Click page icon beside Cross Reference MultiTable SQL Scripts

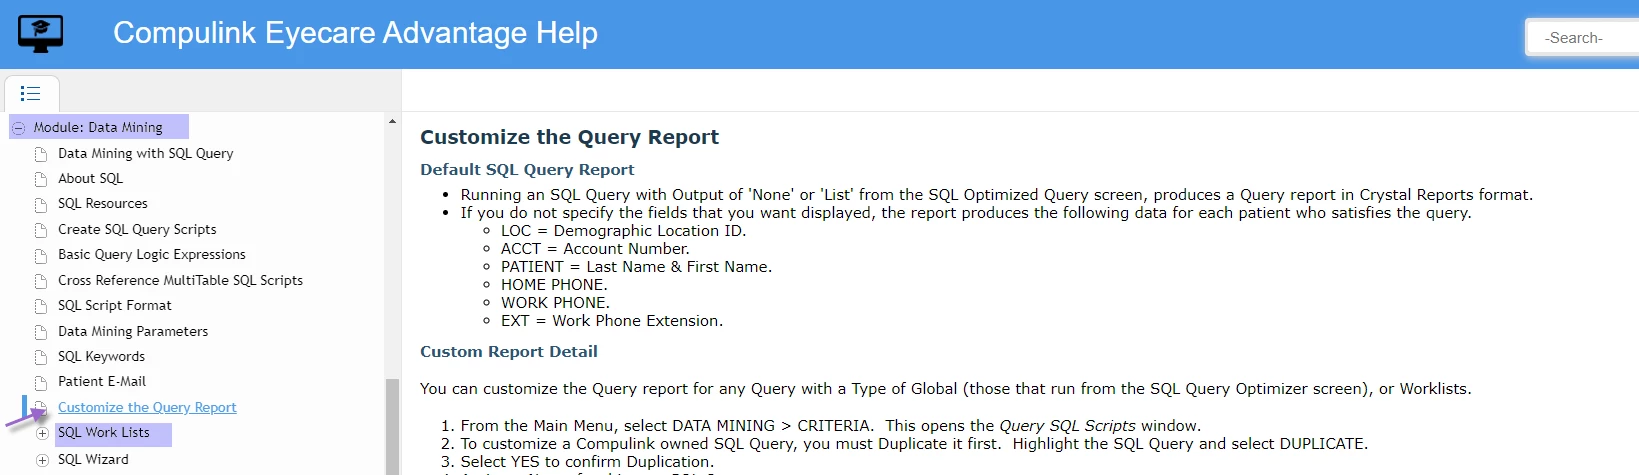(x=41, y=281)
